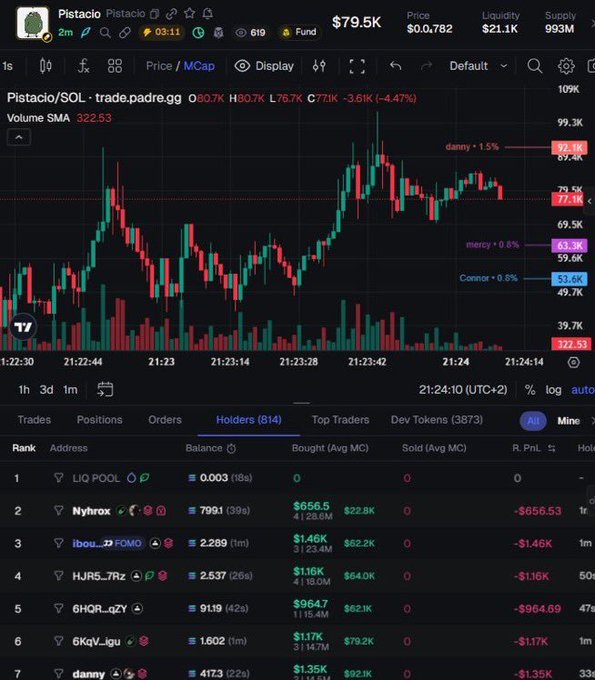595x680 pixels.
Task: Toggle fullscreen chart view
Action: (357, 66)
